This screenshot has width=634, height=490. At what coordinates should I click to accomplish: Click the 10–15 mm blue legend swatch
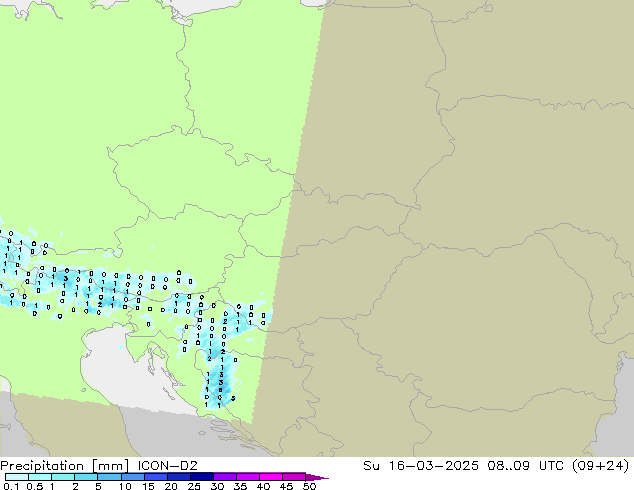(x=132, y=477)
